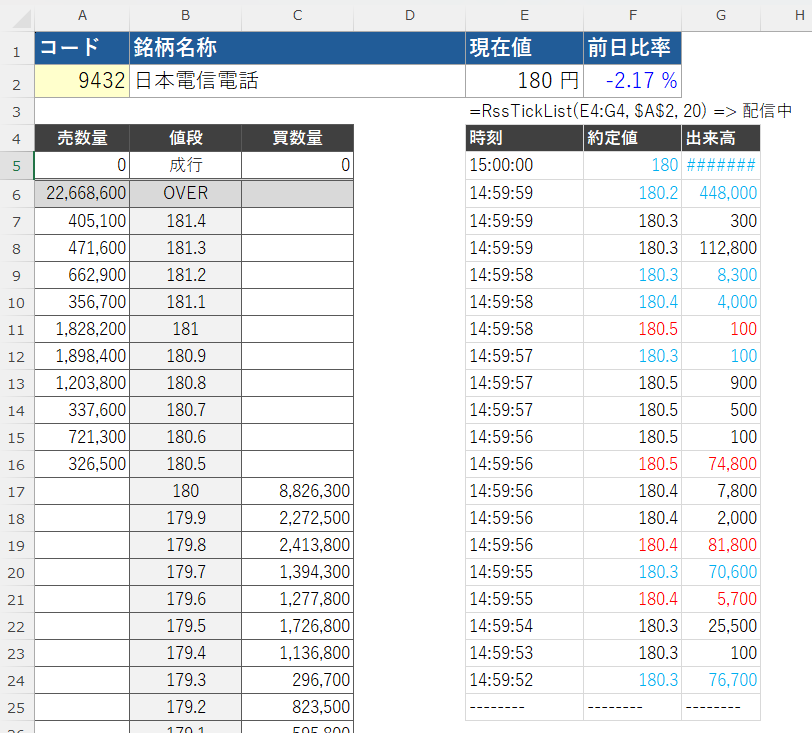This screenshot has height=733, width=812.
Task: Click the 時刻 header cell
Action: 525,138
